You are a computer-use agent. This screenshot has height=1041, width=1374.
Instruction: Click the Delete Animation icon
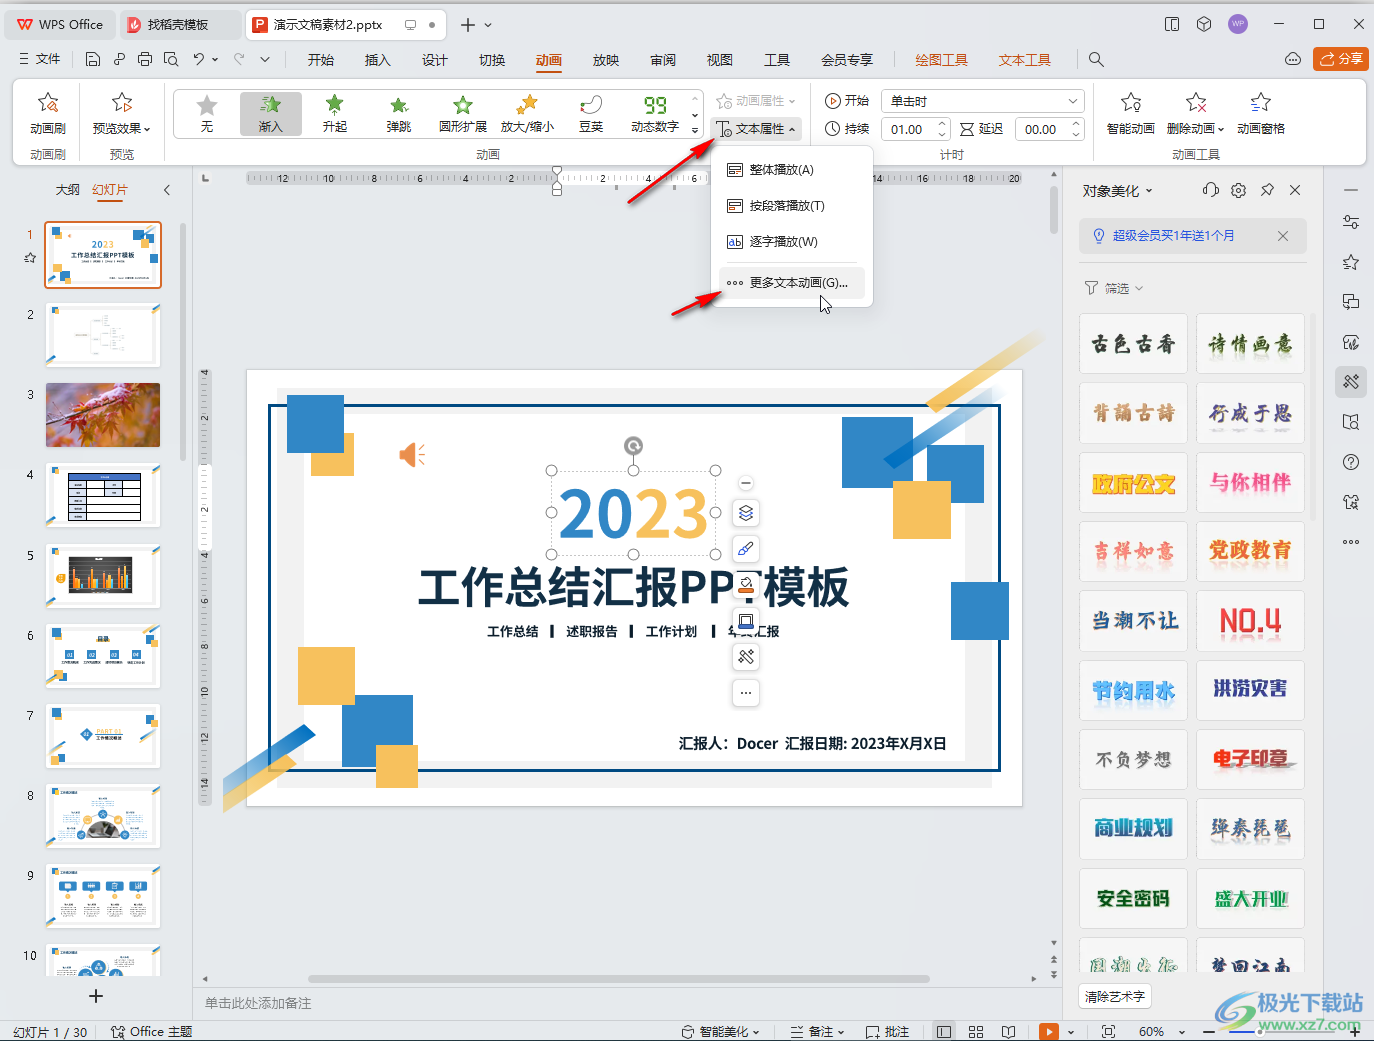point(1195,103)
